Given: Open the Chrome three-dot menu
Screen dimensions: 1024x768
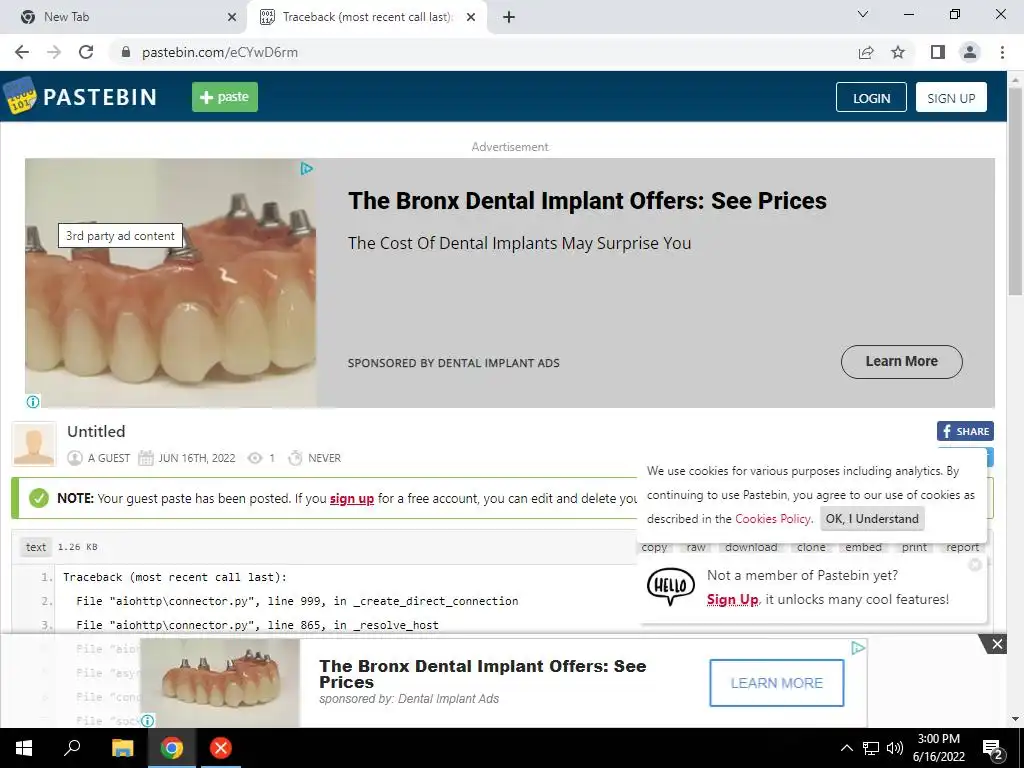Looking at the screenshot, I should pyautogui.click(x=1002, y=52).
